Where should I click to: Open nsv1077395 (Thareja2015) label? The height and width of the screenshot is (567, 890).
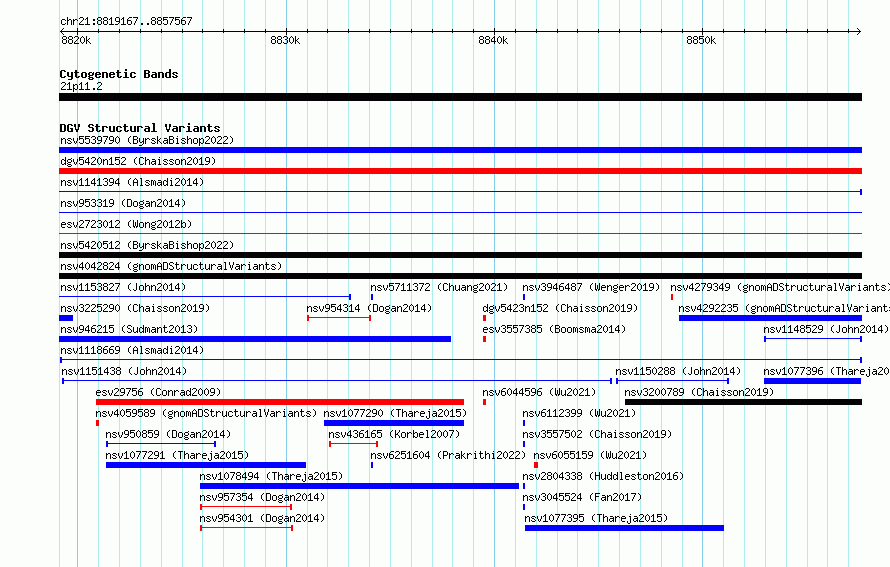[596, 518]
